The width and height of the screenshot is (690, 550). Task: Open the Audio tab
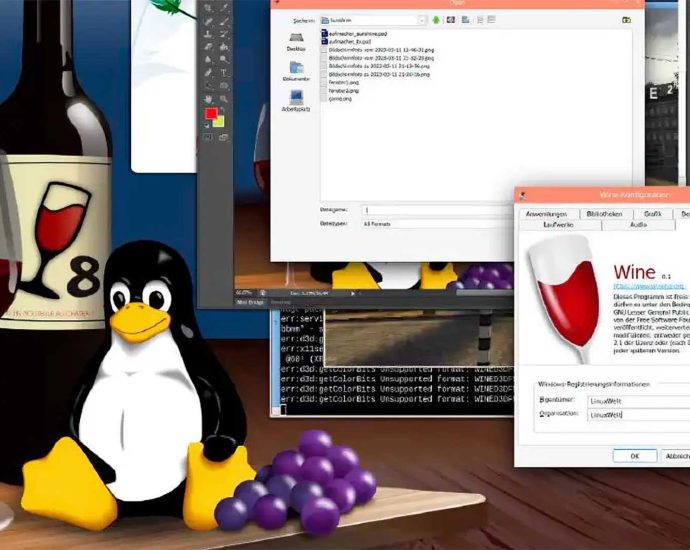point(639,225)
